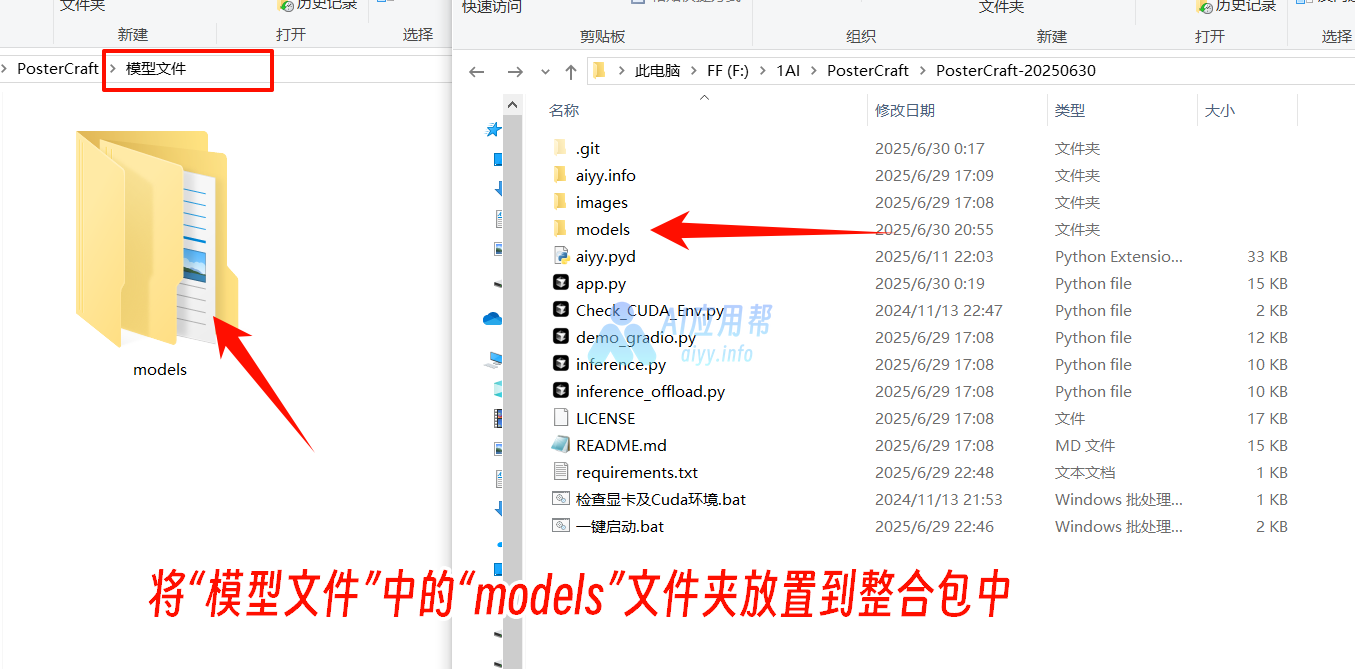Screen dimensions: 1355x669
Task: Click type Python Extensio... for aiyy.pyd
Action: (x=1119, y=256)
